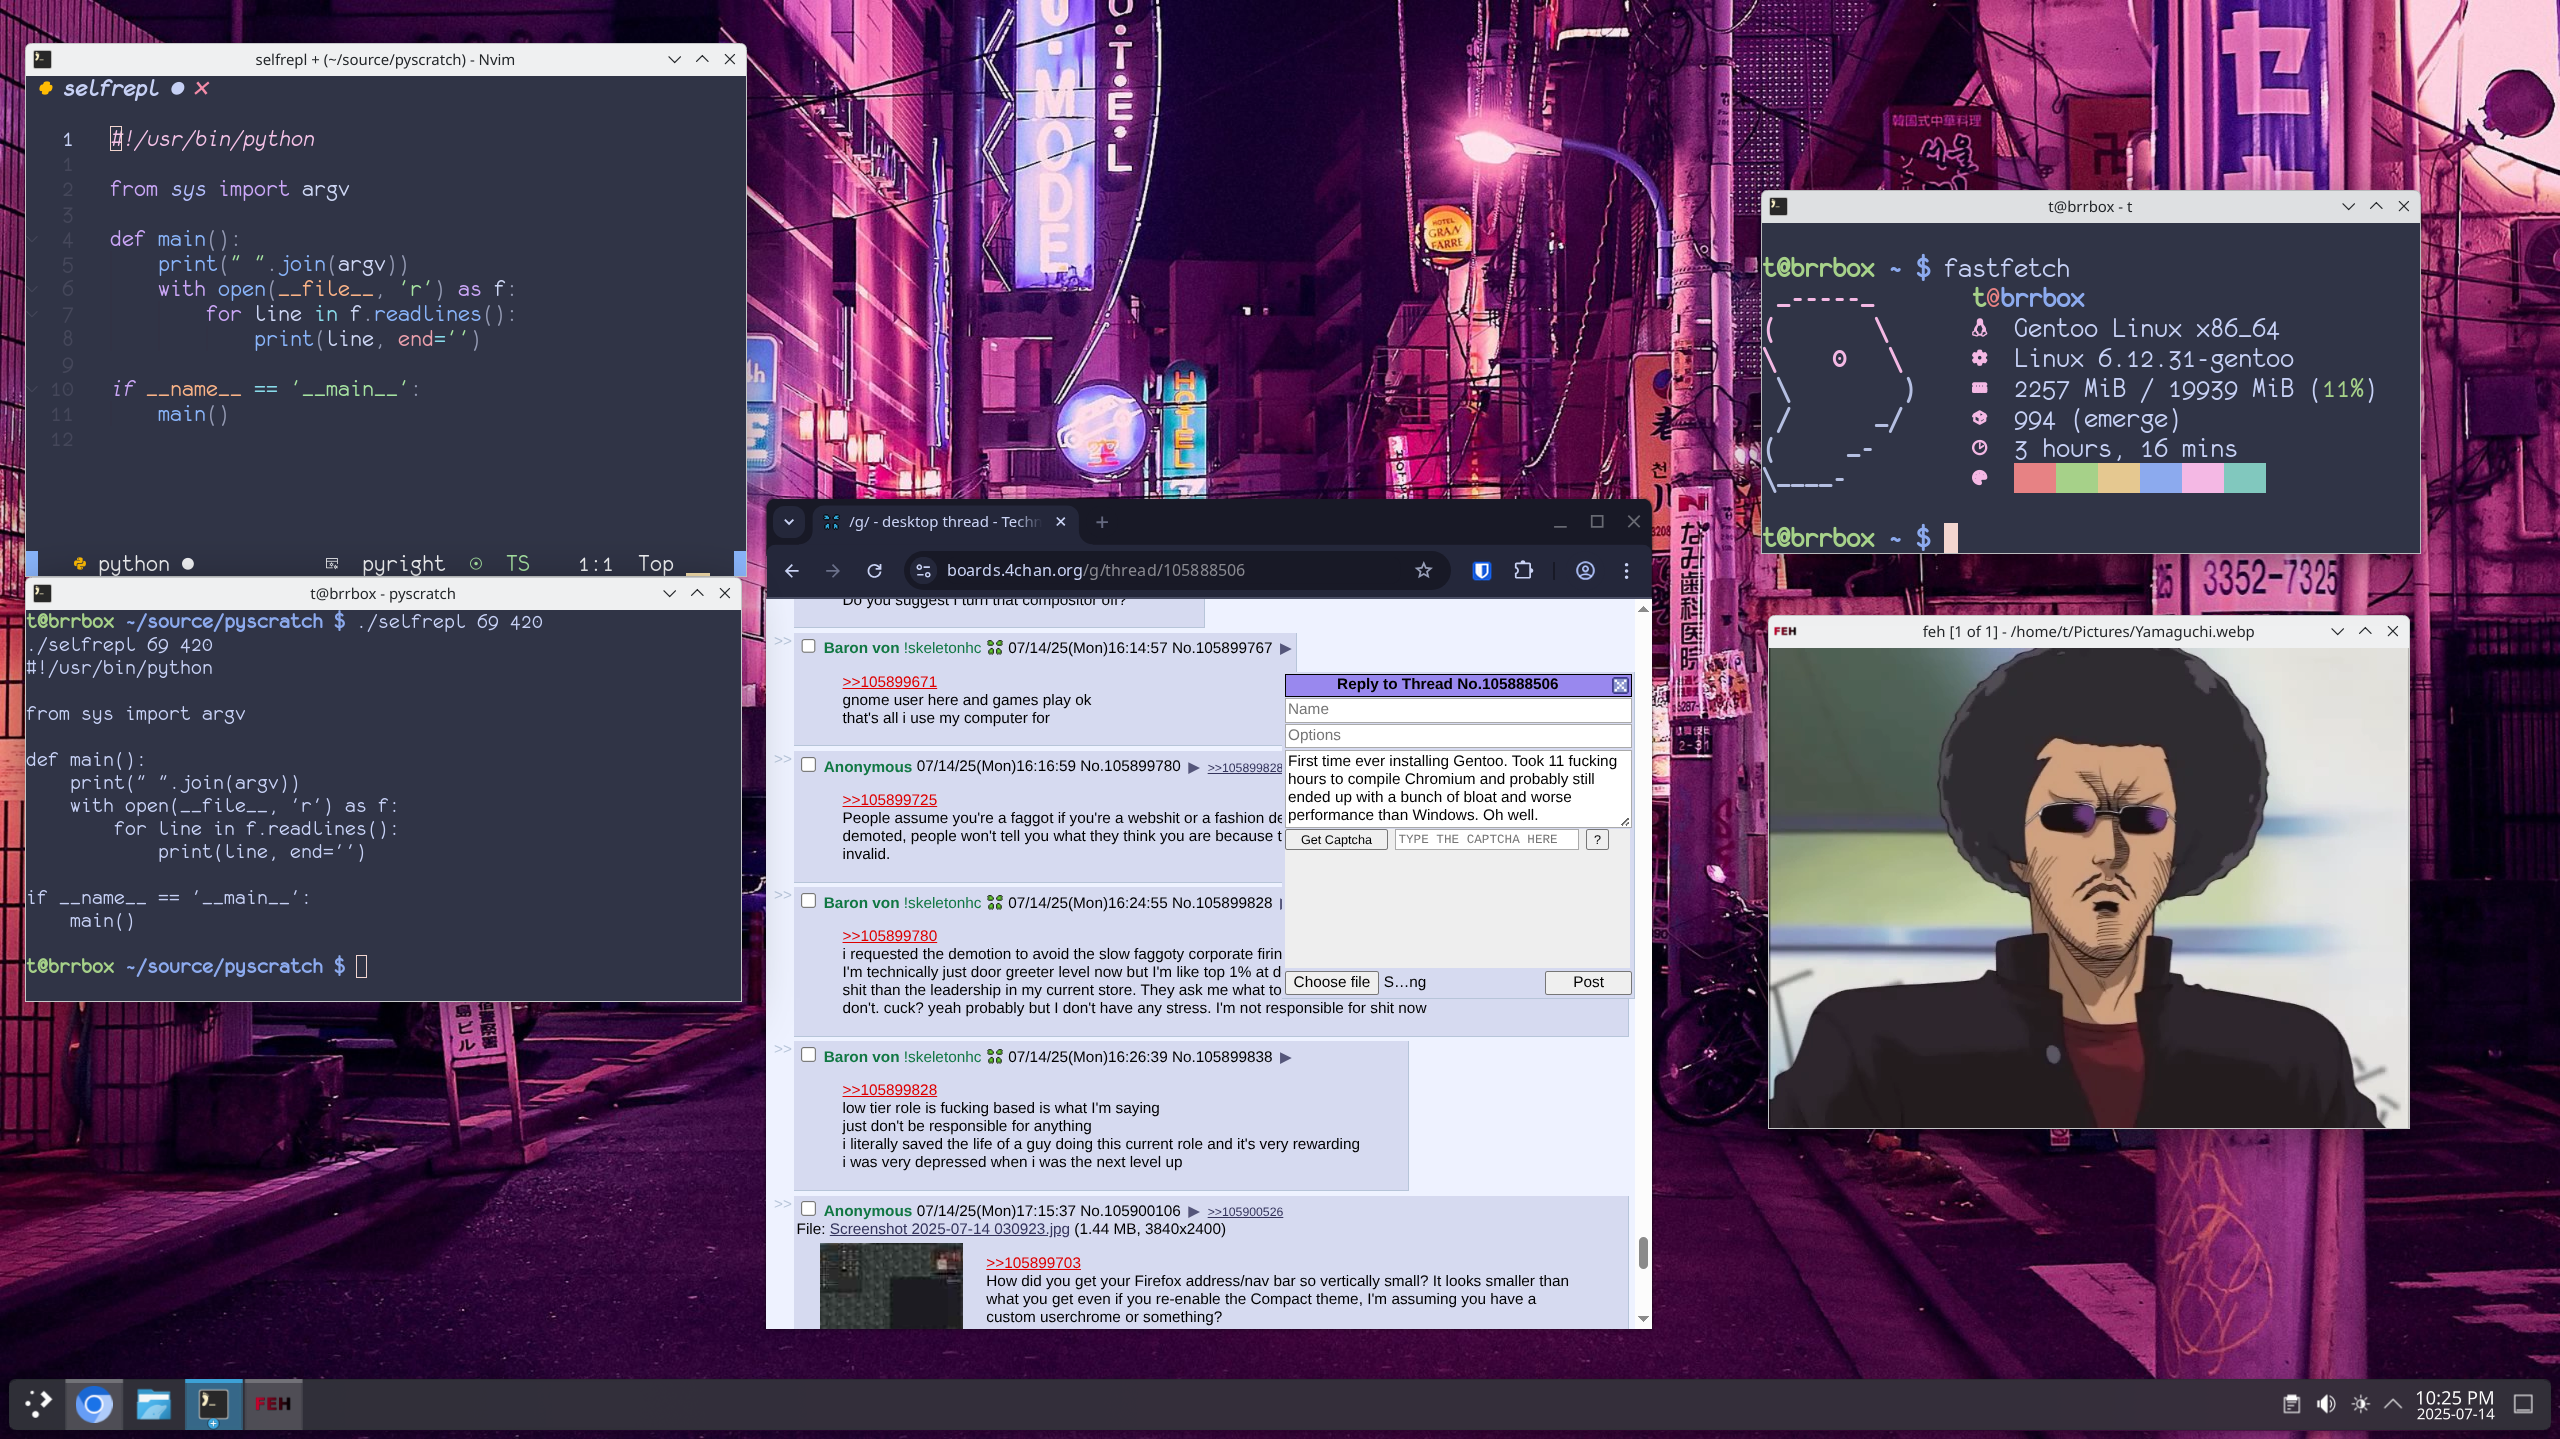2560x1439 pixels.
Task: Check the box for post No.105899780
Action: [808, 764]
